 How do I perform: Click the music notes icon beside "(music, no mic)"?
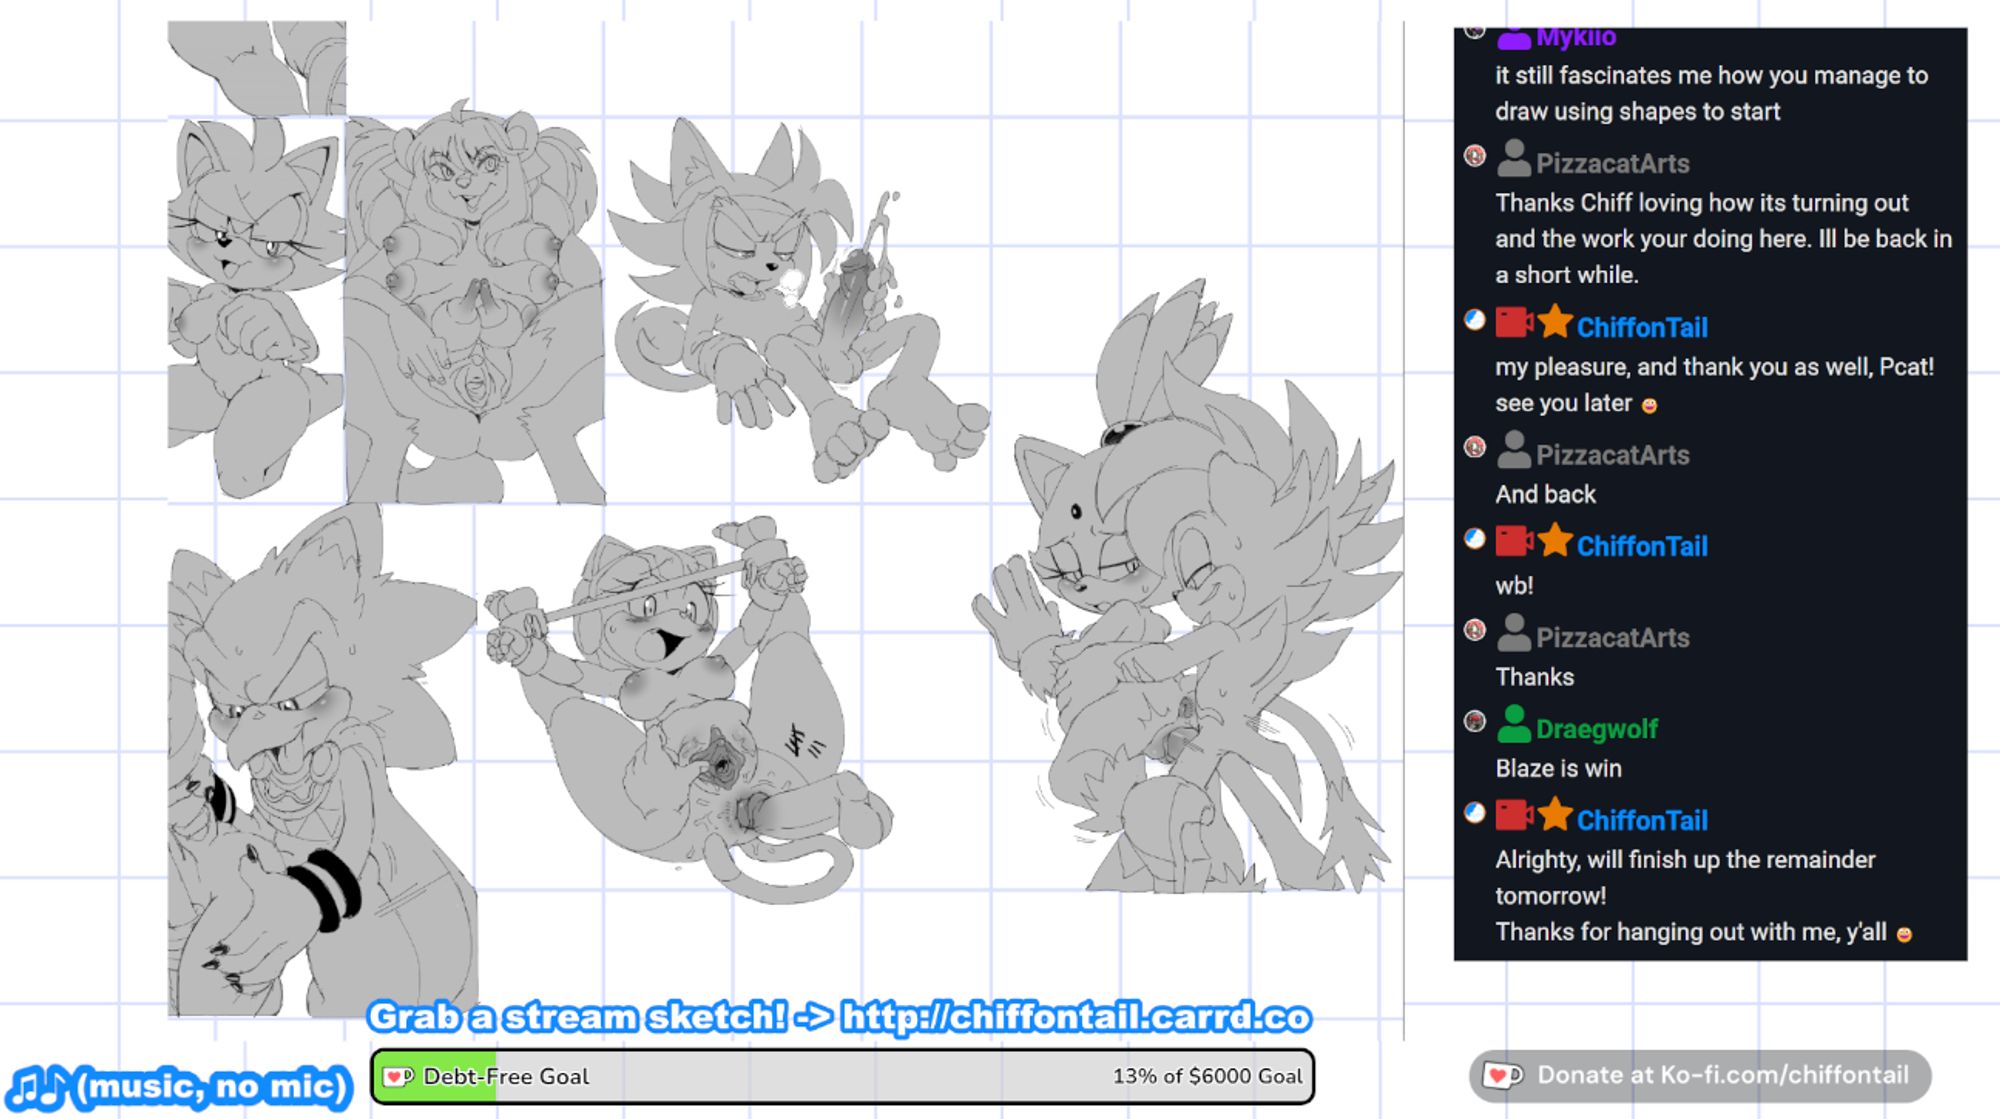click(x=38, y=1087)
